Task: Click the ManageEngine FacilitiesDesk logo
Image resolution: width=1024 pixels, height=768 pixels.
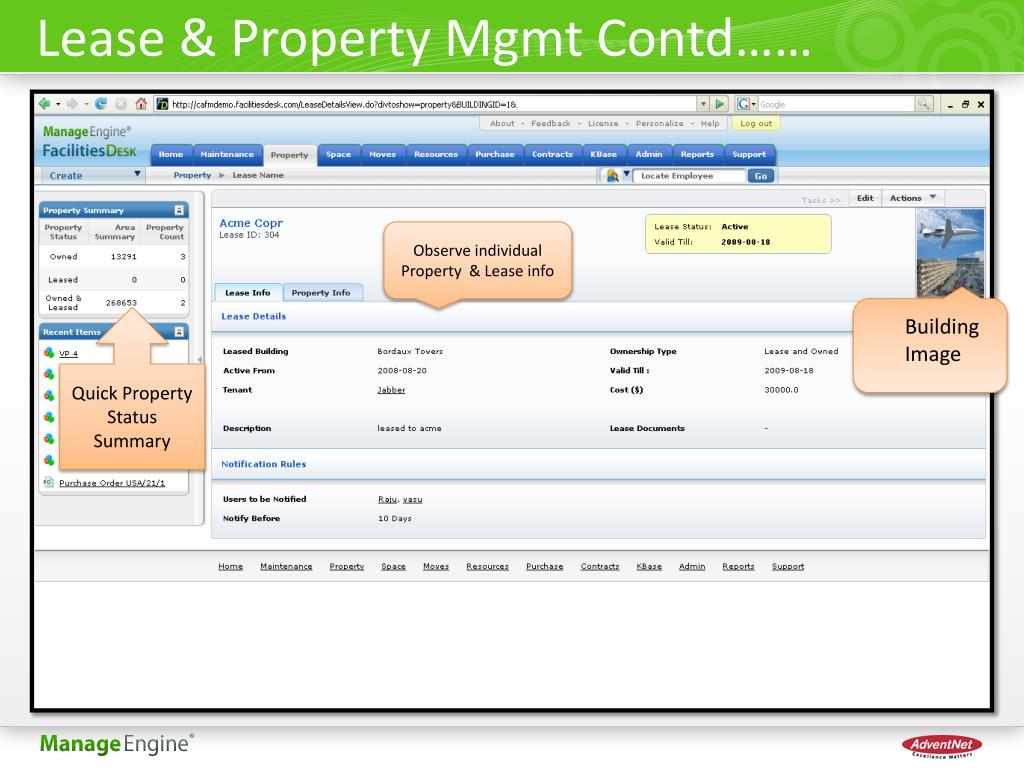Action: [x=89, y=142]
